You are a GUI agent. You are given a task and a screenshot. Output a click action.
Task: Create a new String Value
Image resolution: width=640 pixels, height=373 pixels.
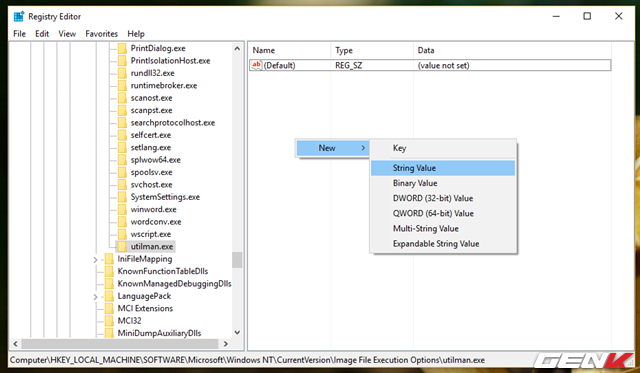point(443,168)
